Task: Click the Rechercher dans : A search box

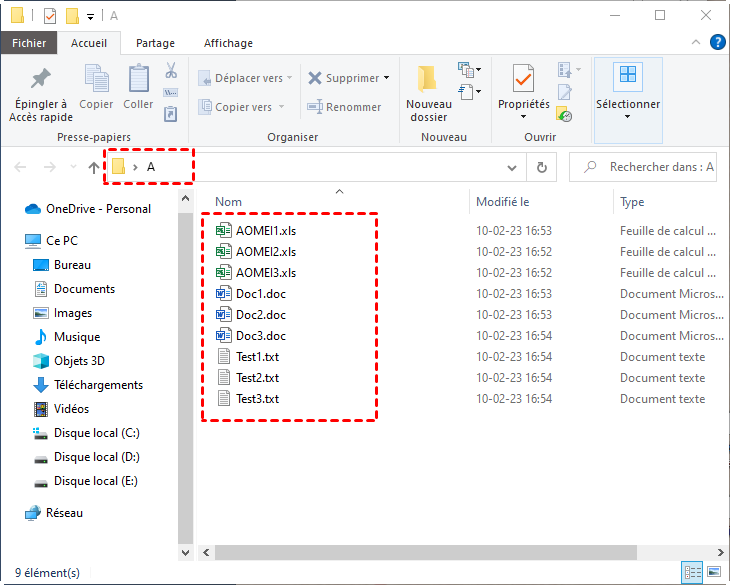Action: 642,167
